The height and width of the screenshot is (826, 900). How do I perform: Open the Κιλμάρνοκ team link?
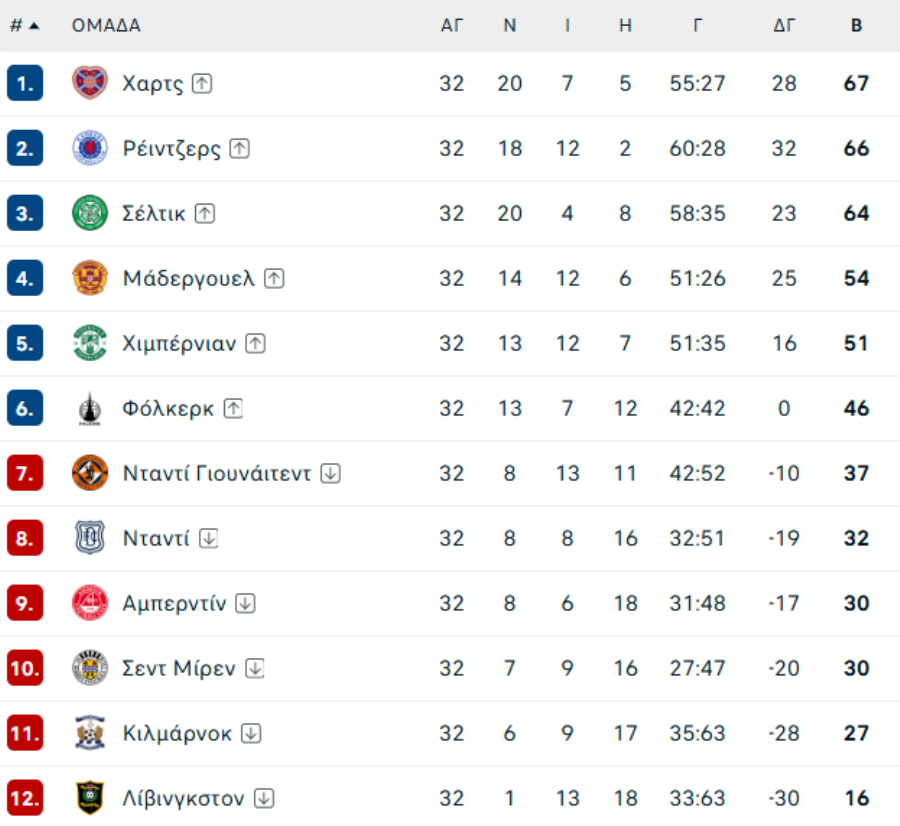pyautogui.click(x=177, y=733)
